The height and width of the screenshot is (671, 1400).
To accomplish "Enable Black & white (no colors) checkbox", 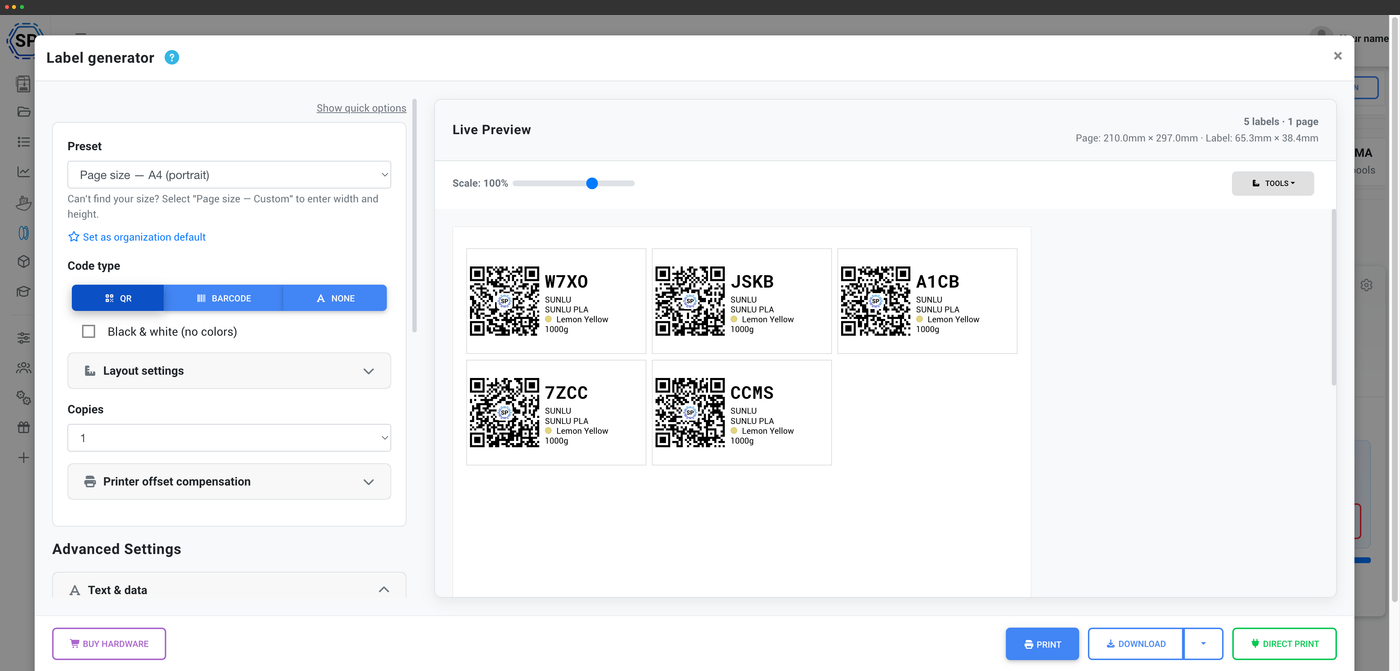I will pyautogui.click(x=89, y=331).
